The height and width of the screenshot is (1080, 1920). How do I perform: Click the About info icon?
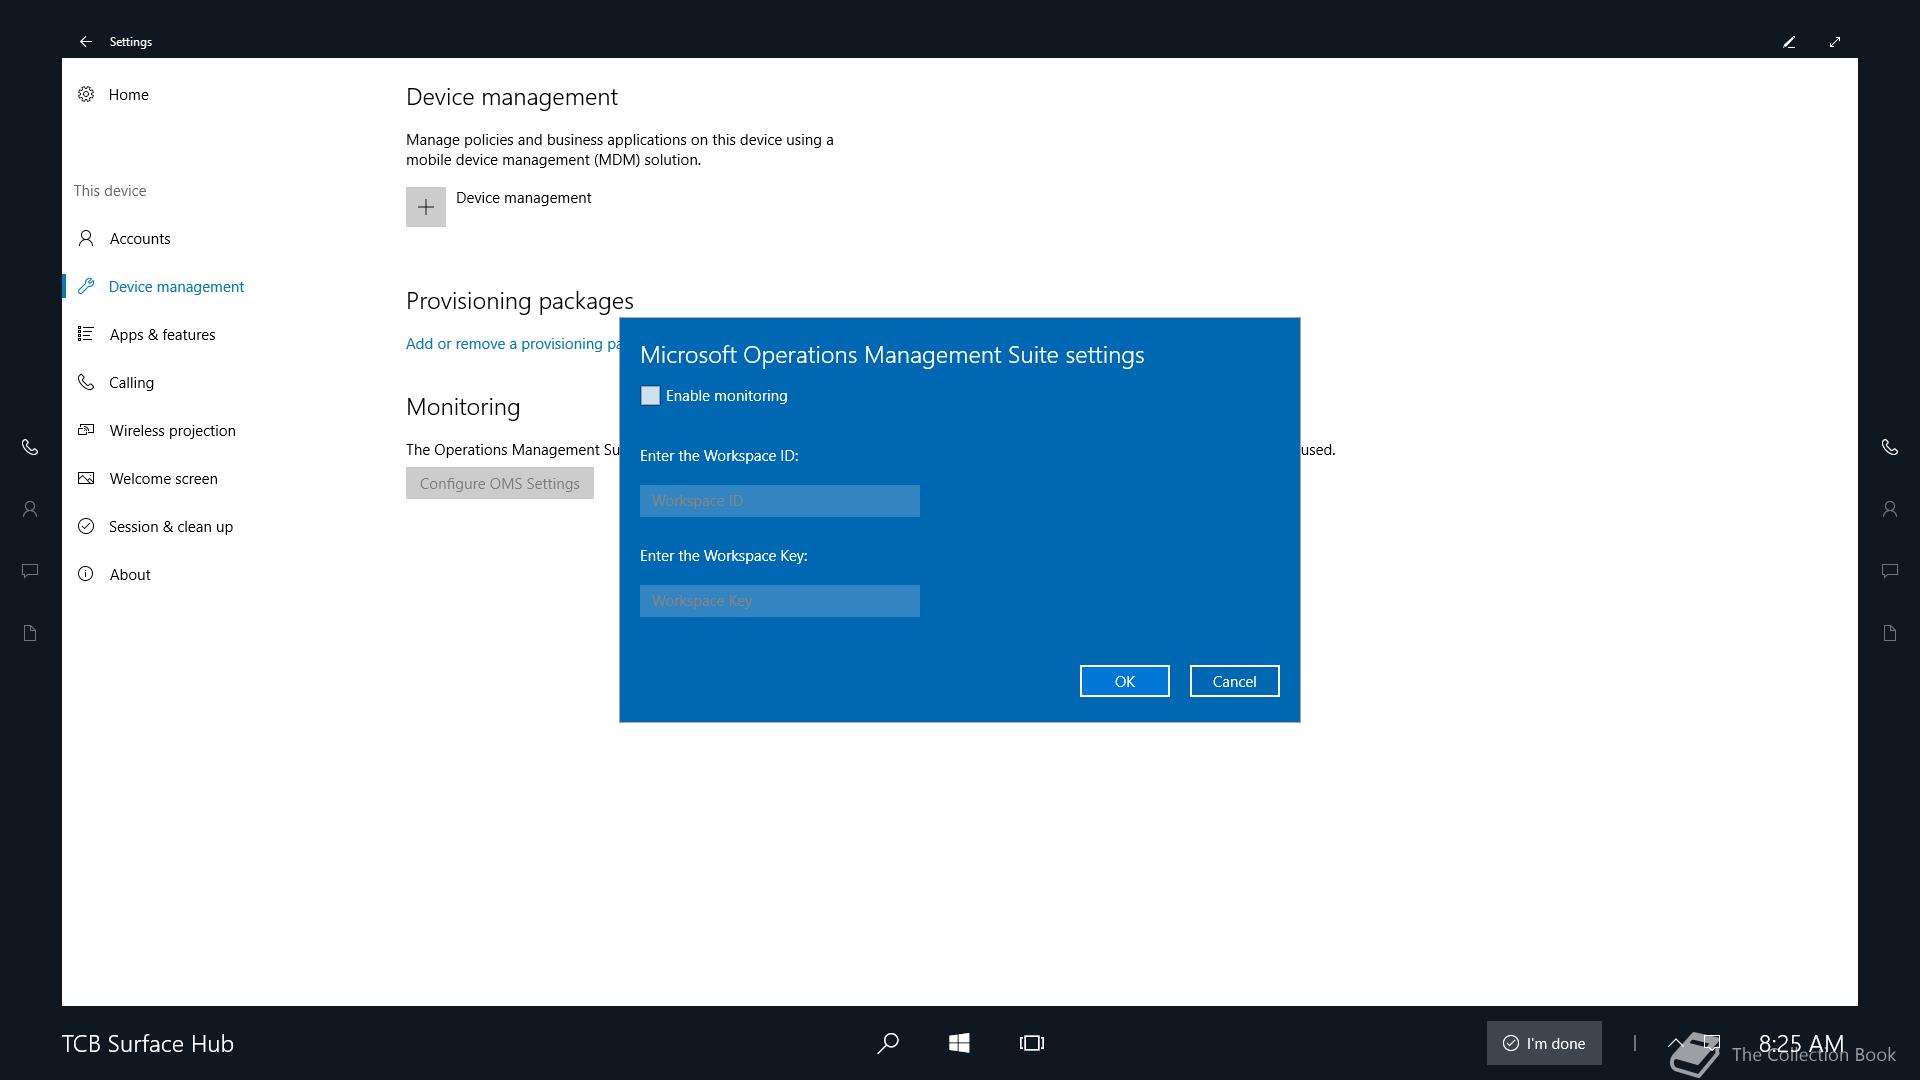(x=86, y=574)
